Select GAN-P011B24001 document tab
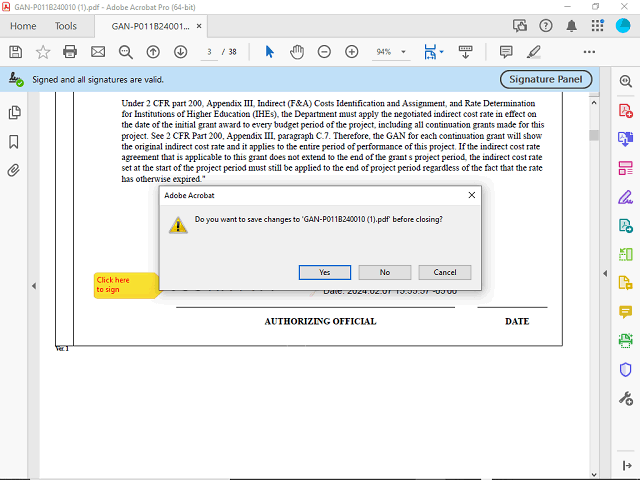This screenshot has height=480, width=640. point(150,26)
